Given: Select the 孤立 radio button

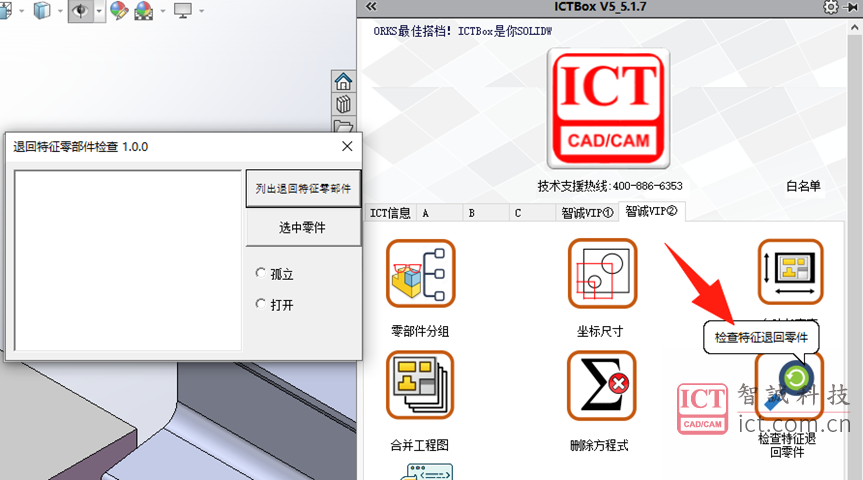Looking at the screenshot, I should [262, 273].
